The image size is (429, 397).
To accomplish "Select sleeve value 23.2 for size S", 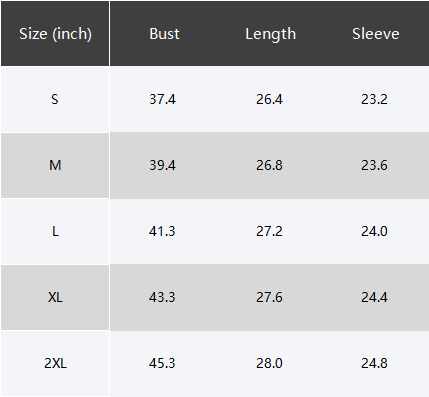I will pos(374,99).
